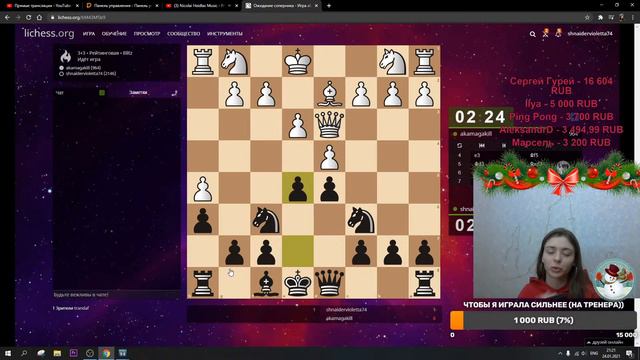Image resolution: width=640 pixels, height=360 pixels.
Task: Open the ОБУЧЕНИЕ menu
Action: click(114, 34)
